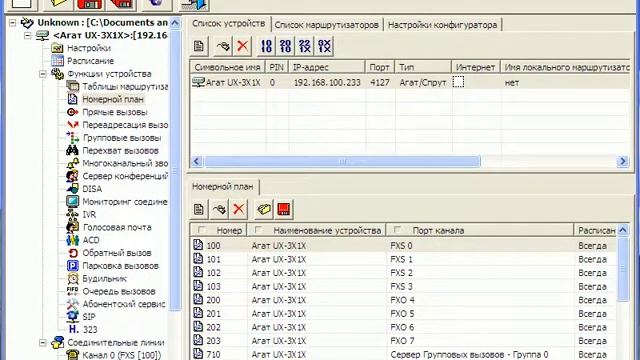The image size is (640, 360).
Task: Toggle the Интернет checkbox for Агат UX-3X1X
Action: 458,82
